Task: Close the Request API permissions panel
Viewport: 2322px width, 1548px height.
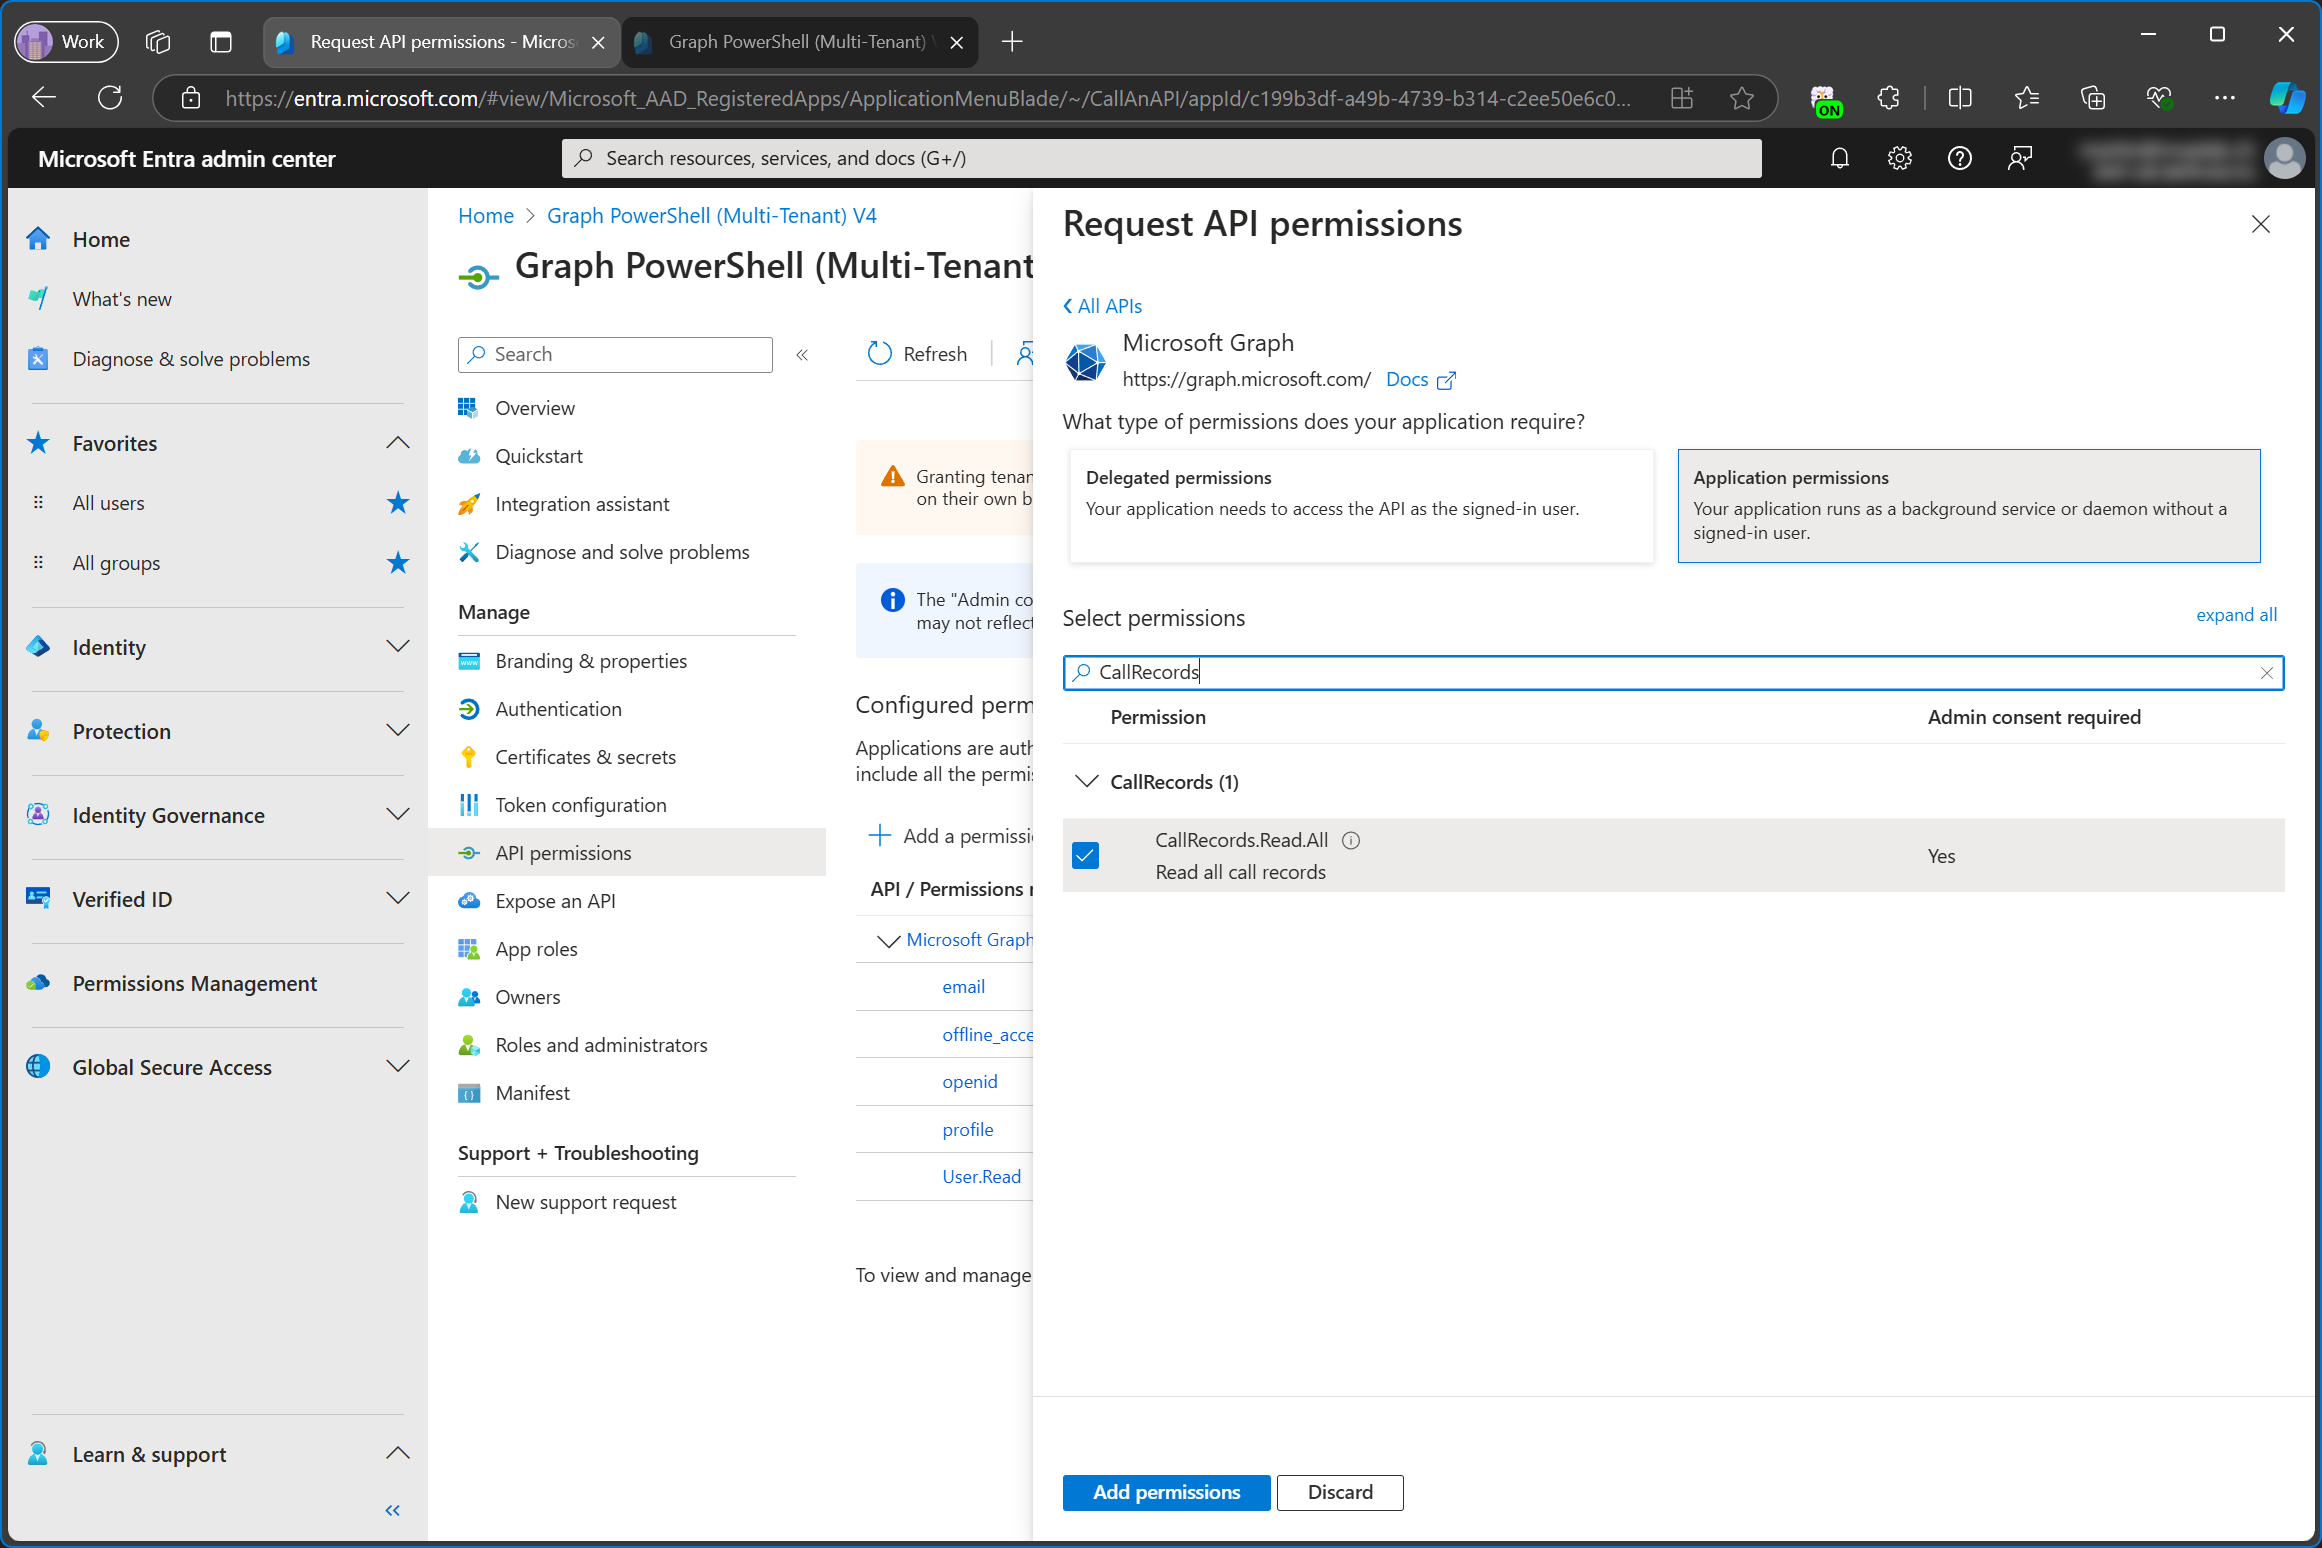Action: tap(2260, 224)
